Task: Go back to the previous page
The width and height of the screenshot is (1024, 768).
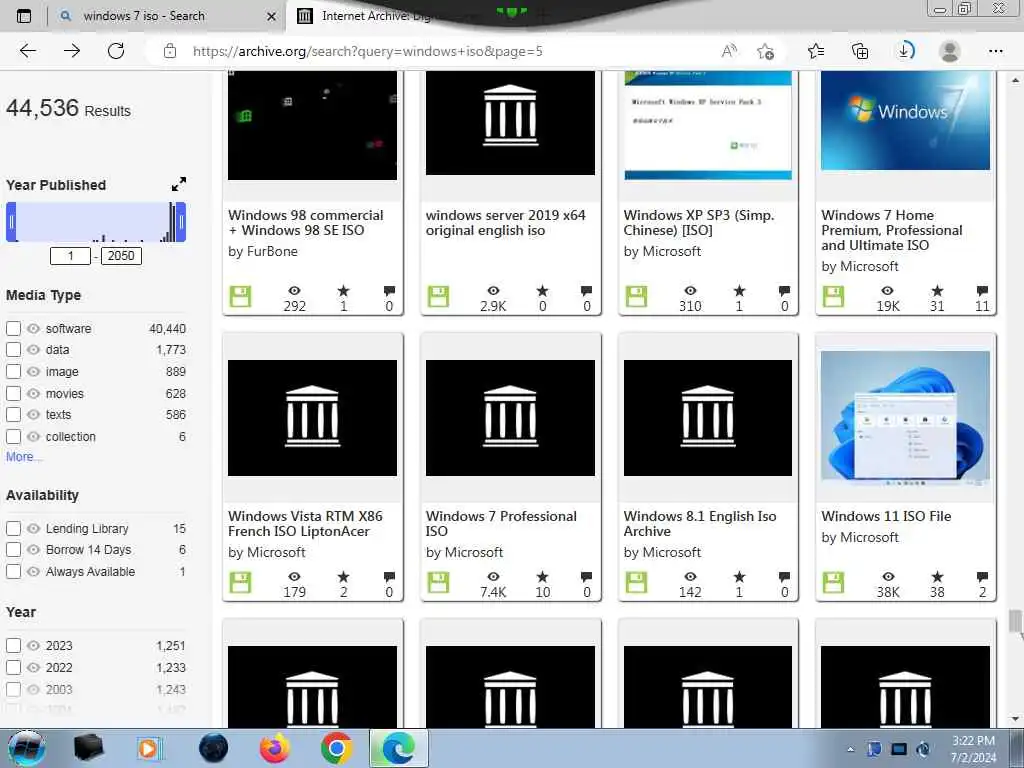Action: [x=27, y=51]
